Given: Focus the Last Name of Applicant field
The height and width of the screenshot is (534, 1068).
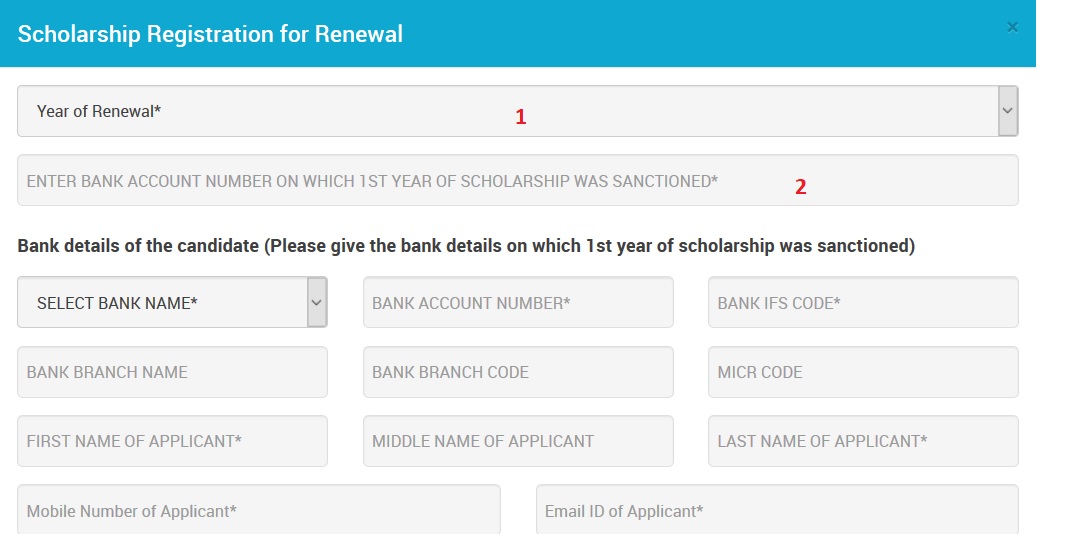Looking at the screenshot, I should pos(863,441).
